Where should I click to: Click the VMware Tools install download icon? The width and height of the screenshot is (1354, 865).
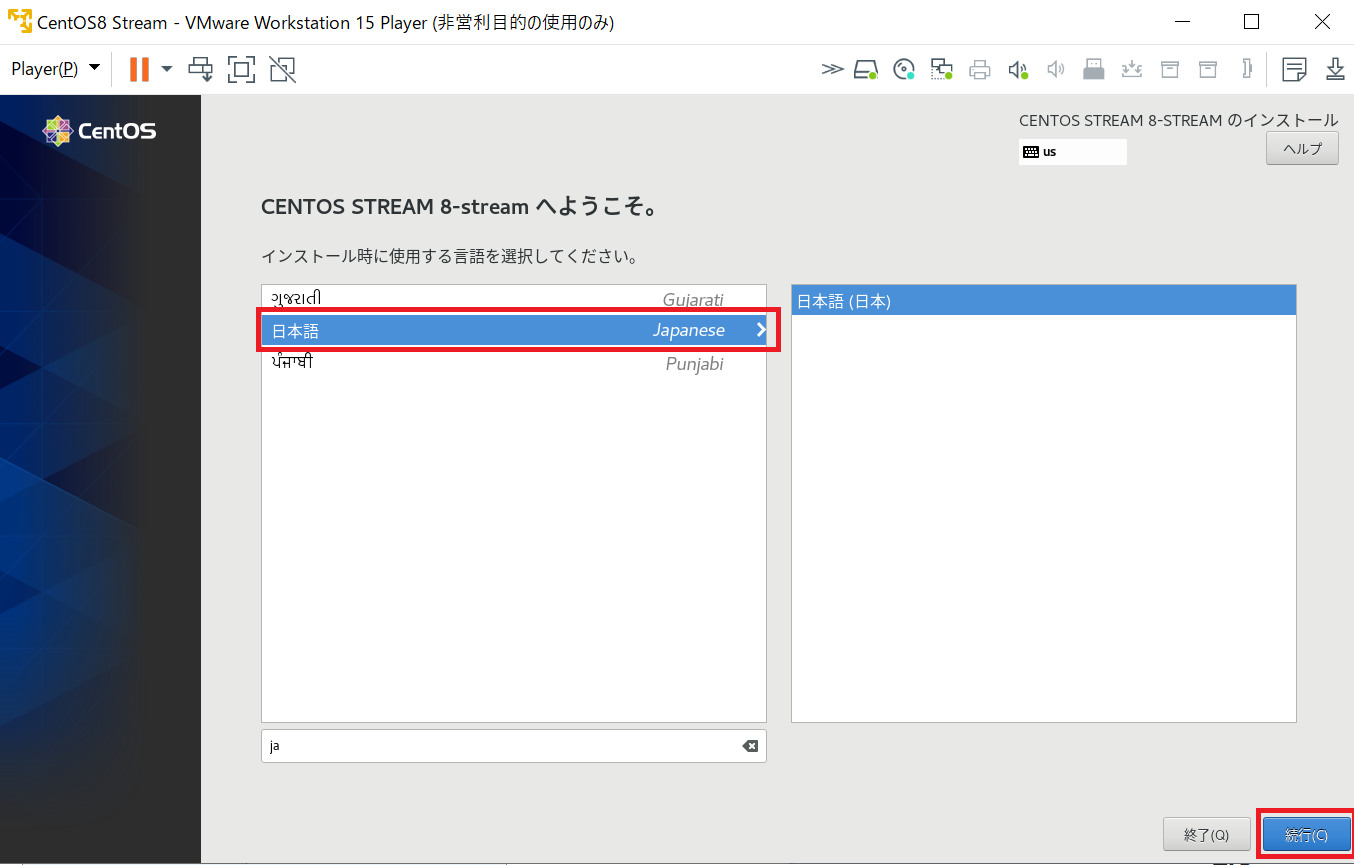pyautogui.click(x=1335, y=69)
